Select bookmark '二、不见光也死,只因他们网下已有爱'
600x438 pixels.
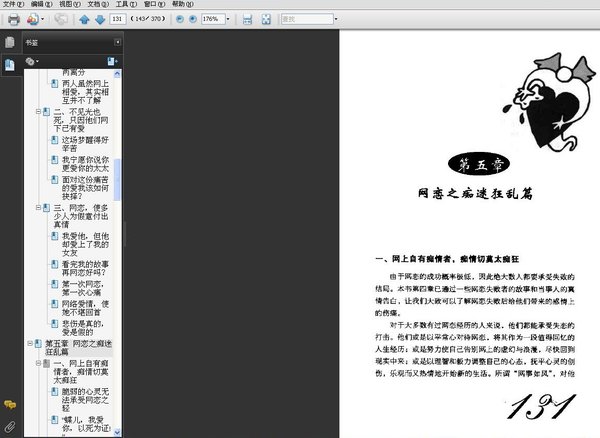coord(81,120)
